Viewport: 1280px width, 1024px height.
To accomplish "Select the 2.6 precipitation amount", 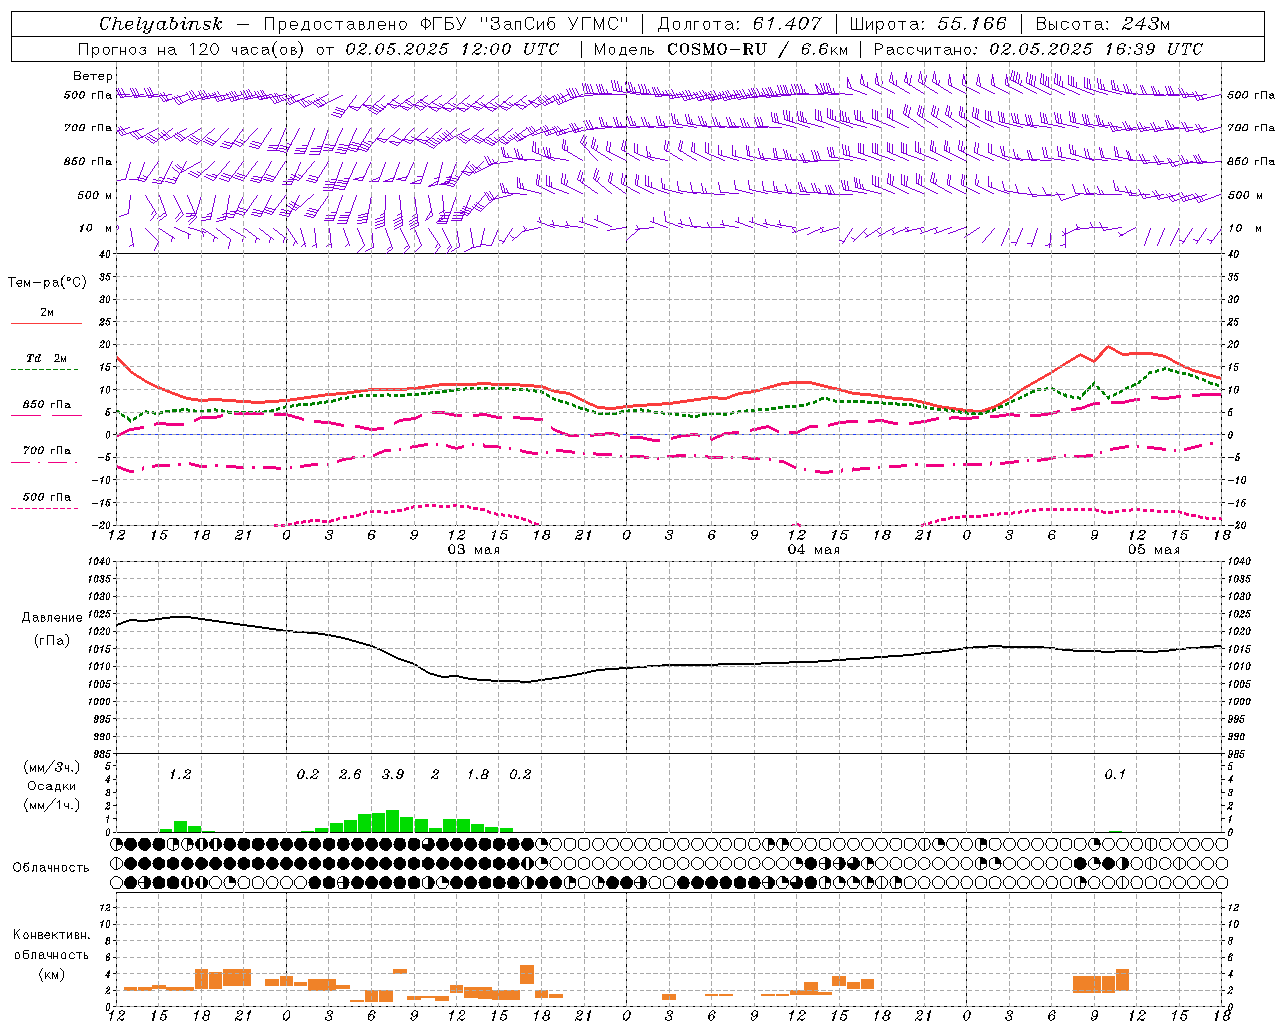I will pyautogui.click(x=350, y=774).
